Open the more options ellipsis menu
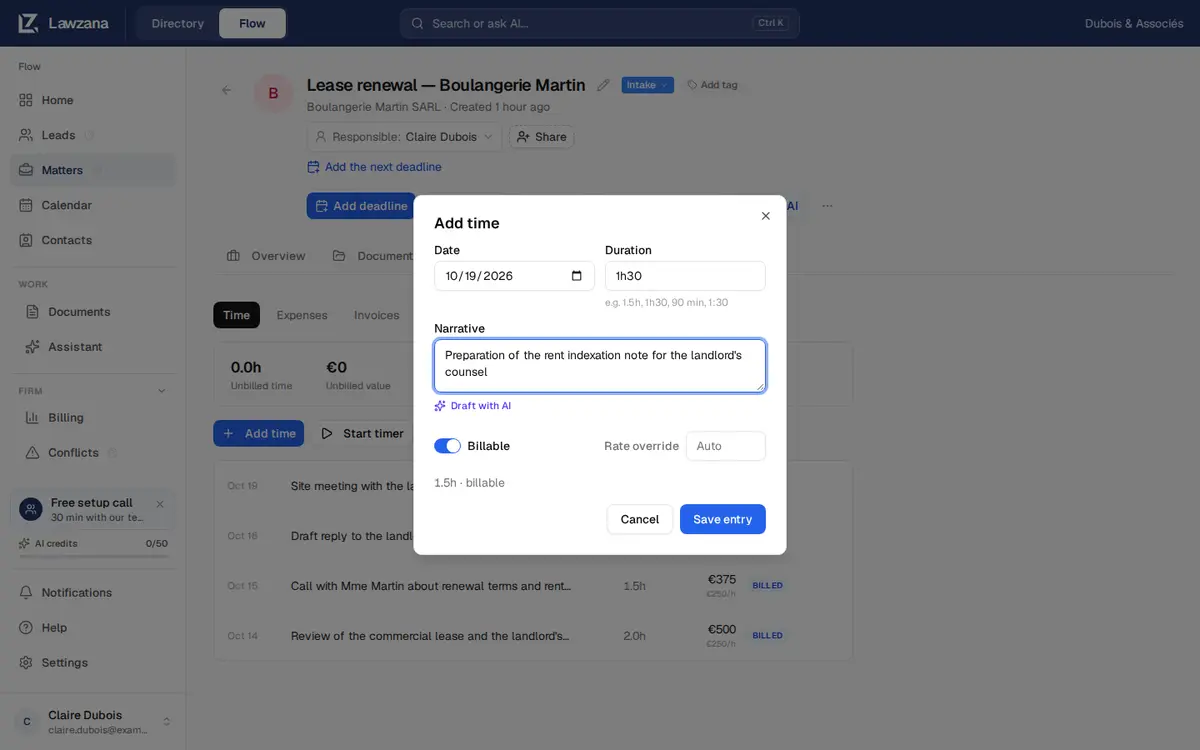The height and width of the screenshot is (750, 1200). pos(827,206)
